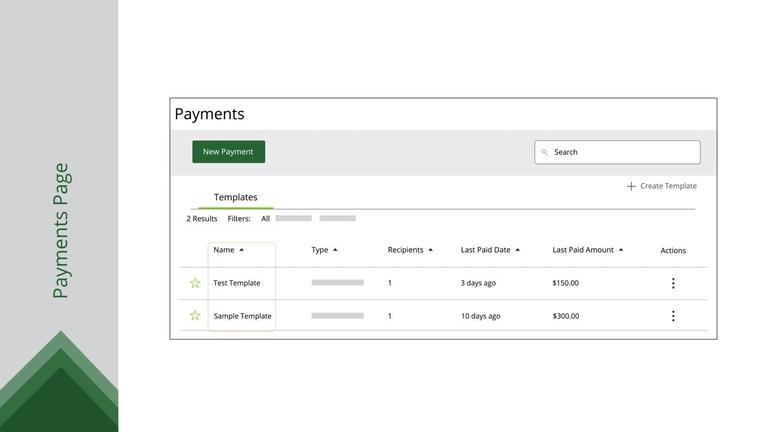Click the New Payment button

pyautogui.click(x=228, y=152)
